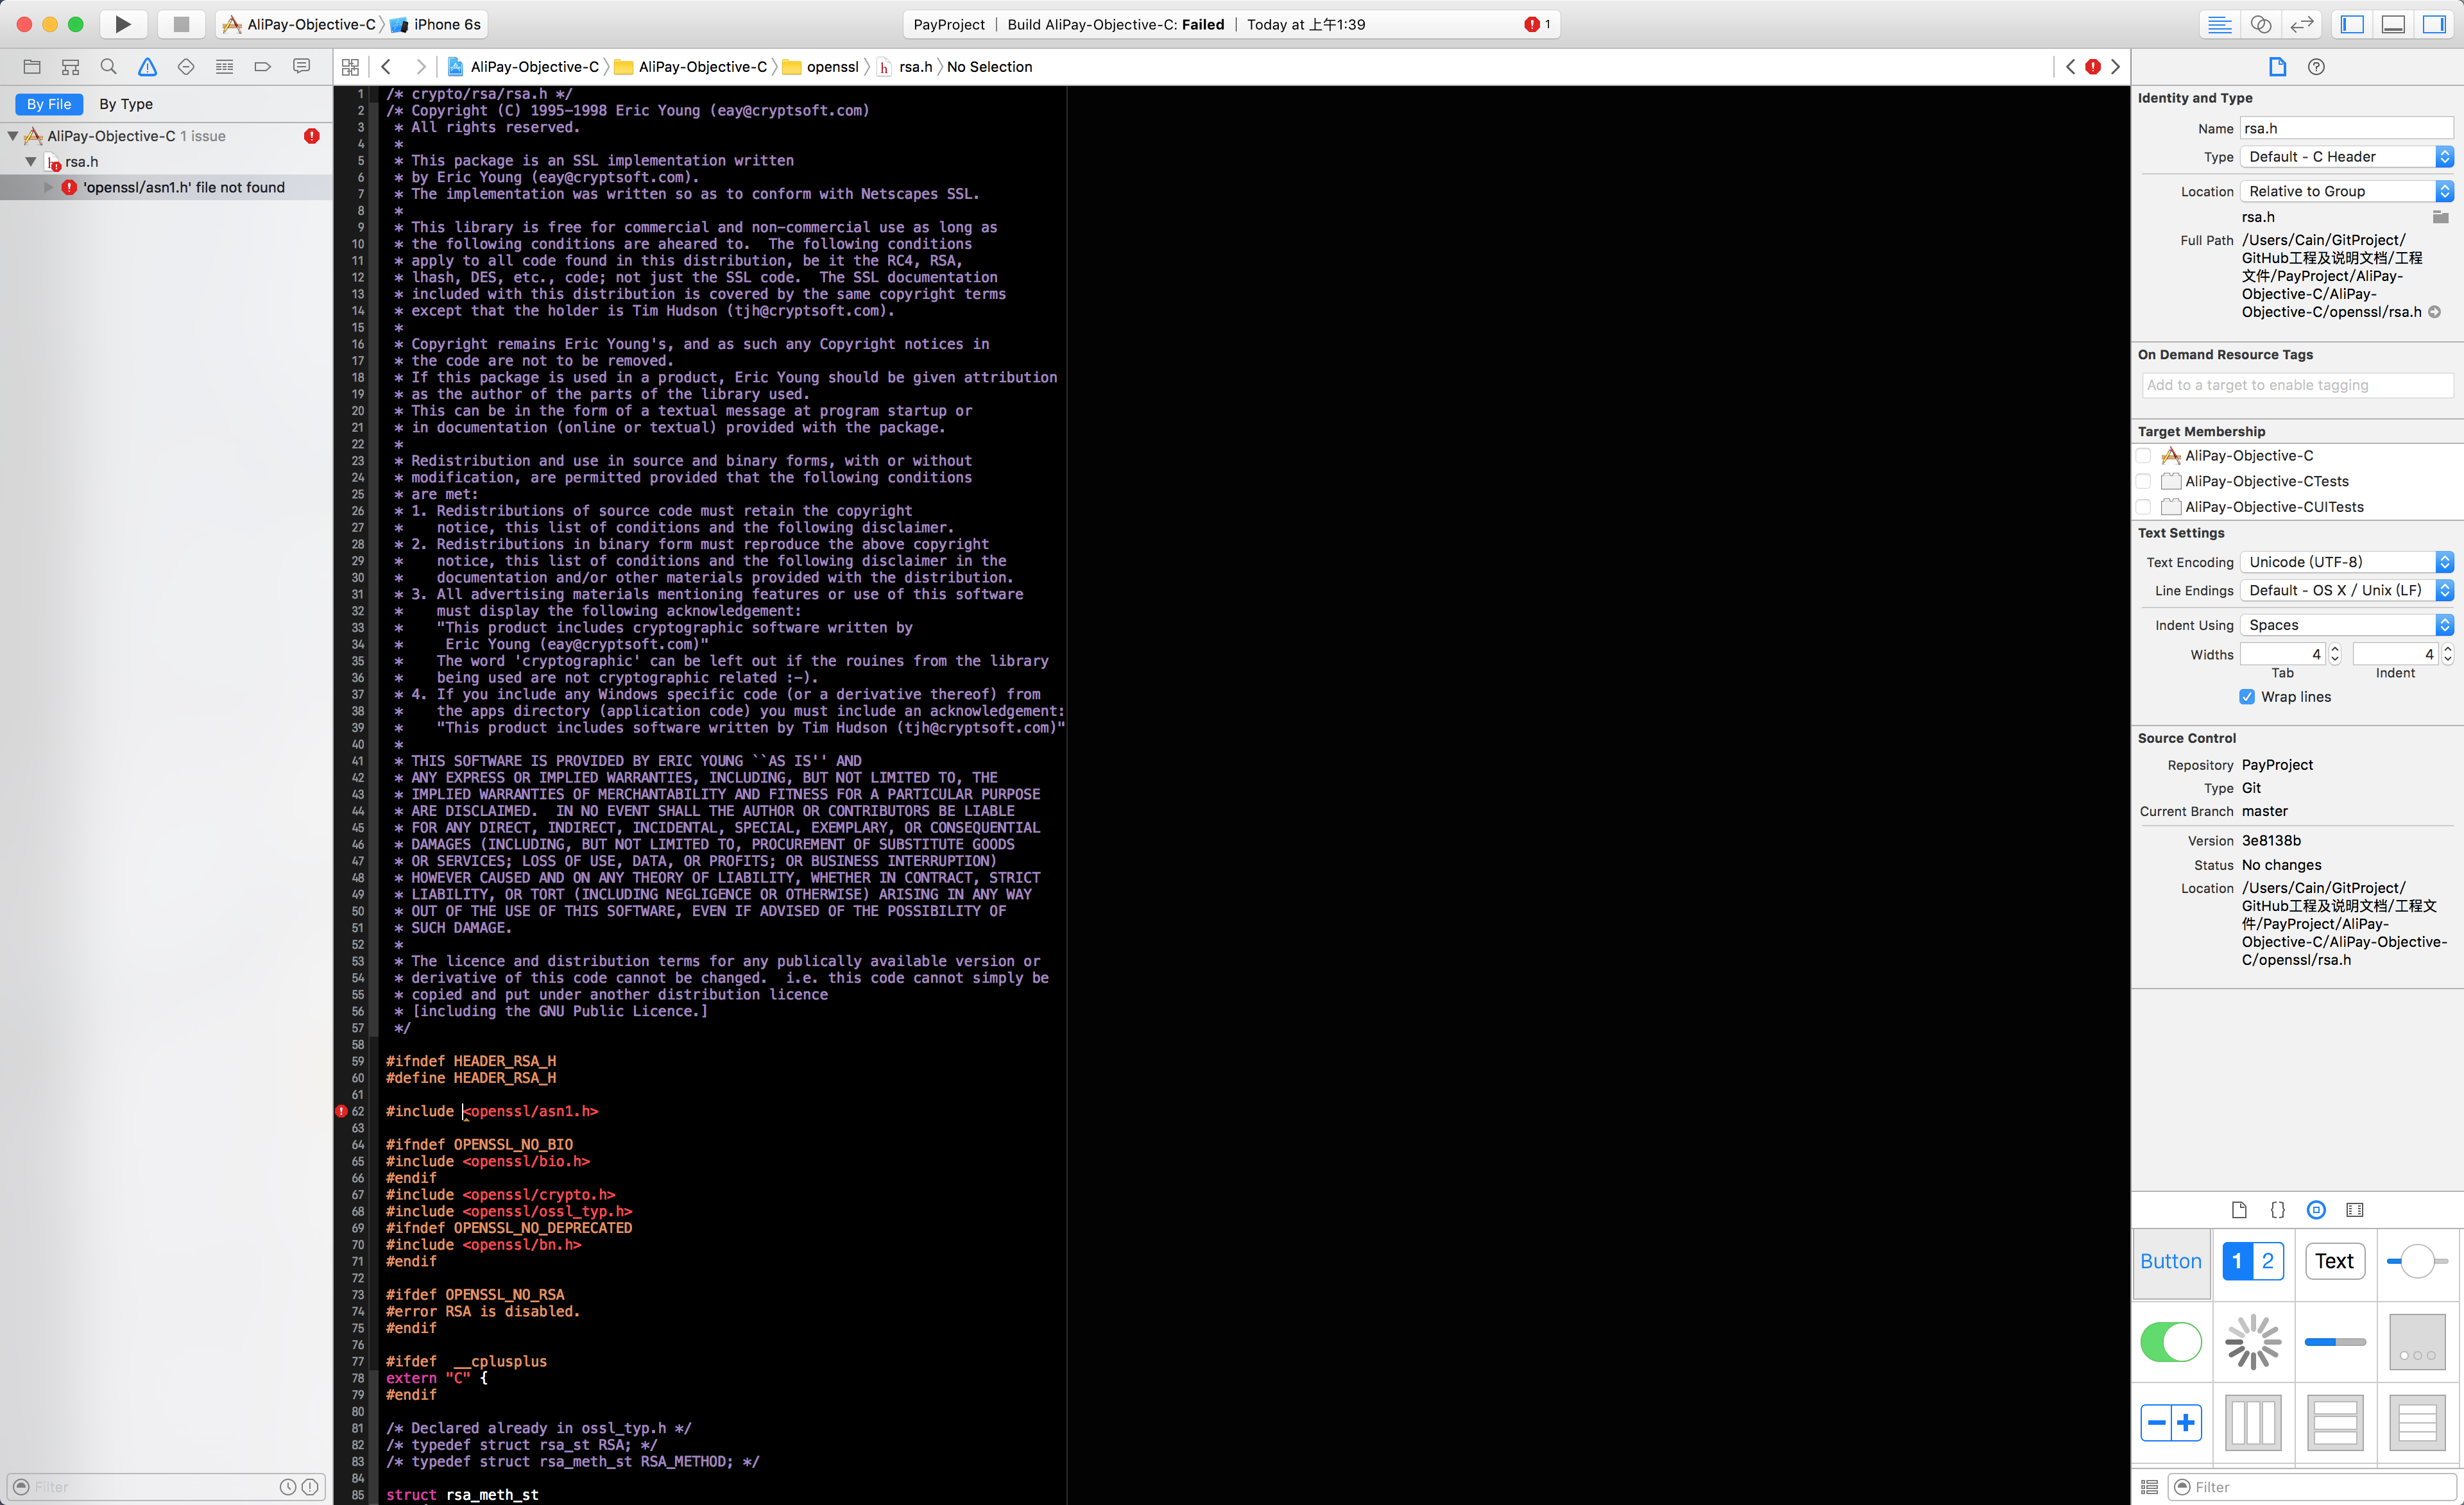This screenshot has height=1505, width=2464.
Task: Switch to By Type tab
Action: [126, 104]
